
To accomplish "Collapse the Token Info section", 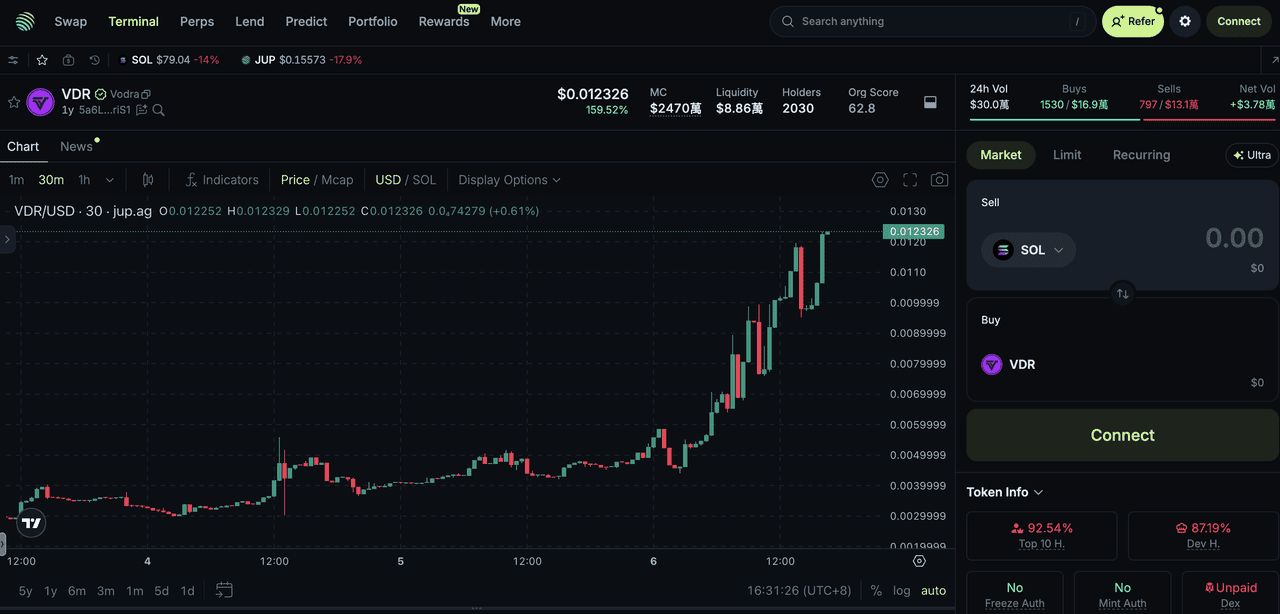I will 1005,492.
